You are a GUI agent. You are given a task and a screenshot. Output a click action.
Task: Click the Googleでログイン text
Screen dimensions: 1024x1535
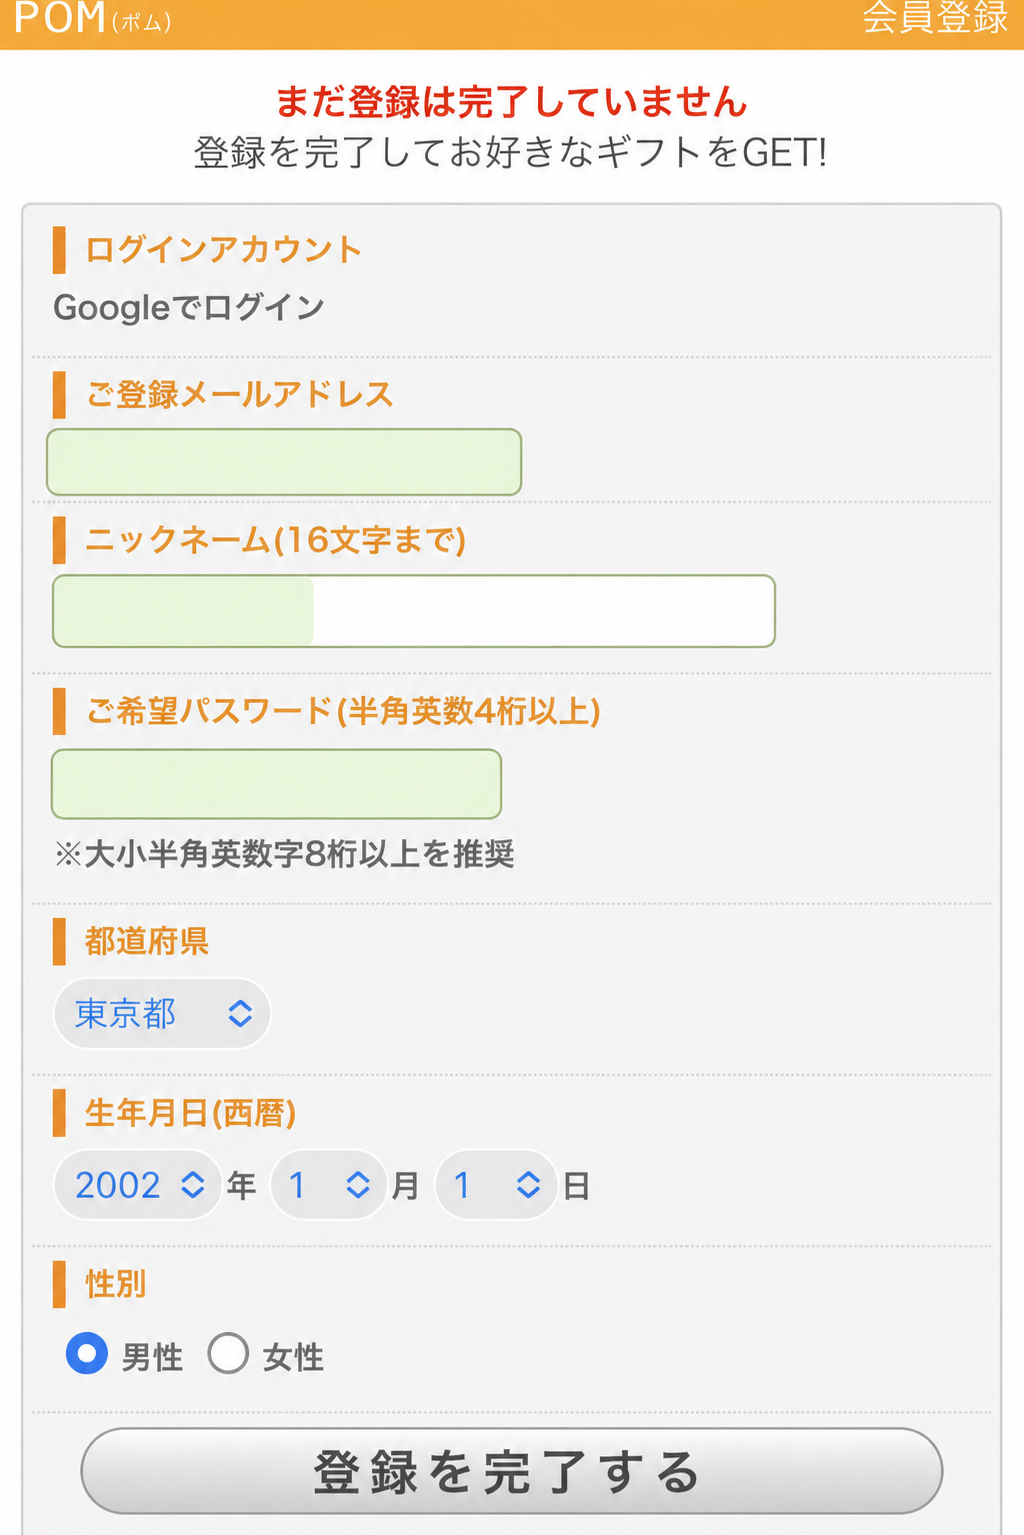[189, 307]
